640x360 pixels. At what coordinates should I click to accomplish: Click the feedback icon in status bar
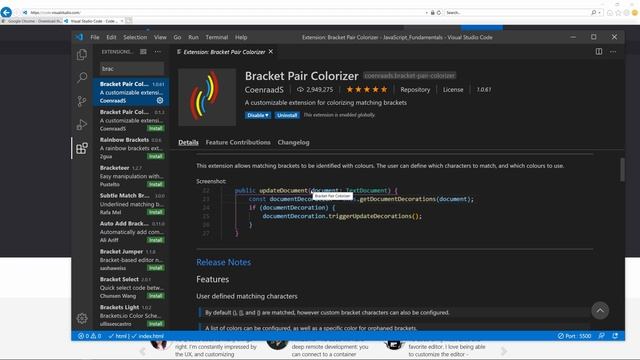point(602,336)
